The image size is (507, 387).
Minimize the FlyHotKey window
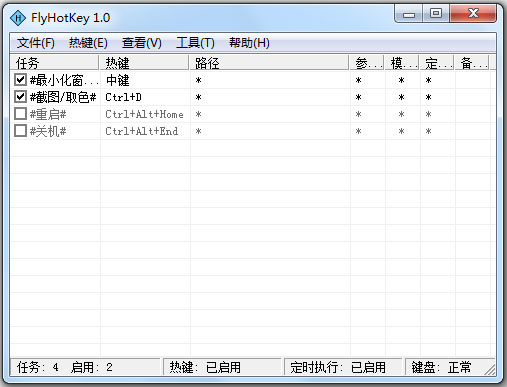pos(409,14)
